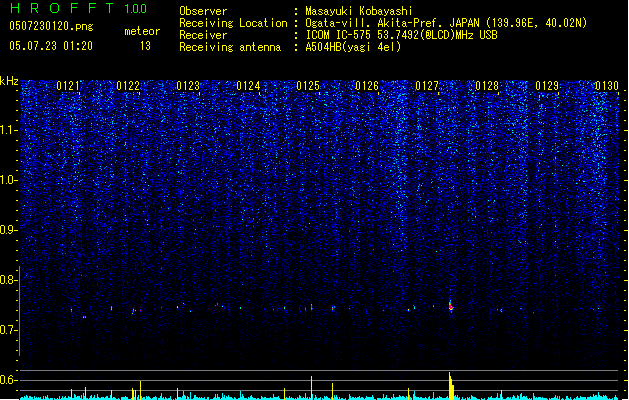Click the Receiving Location label
The height and width of the screenshot is (400, 629).
[233, 23]
